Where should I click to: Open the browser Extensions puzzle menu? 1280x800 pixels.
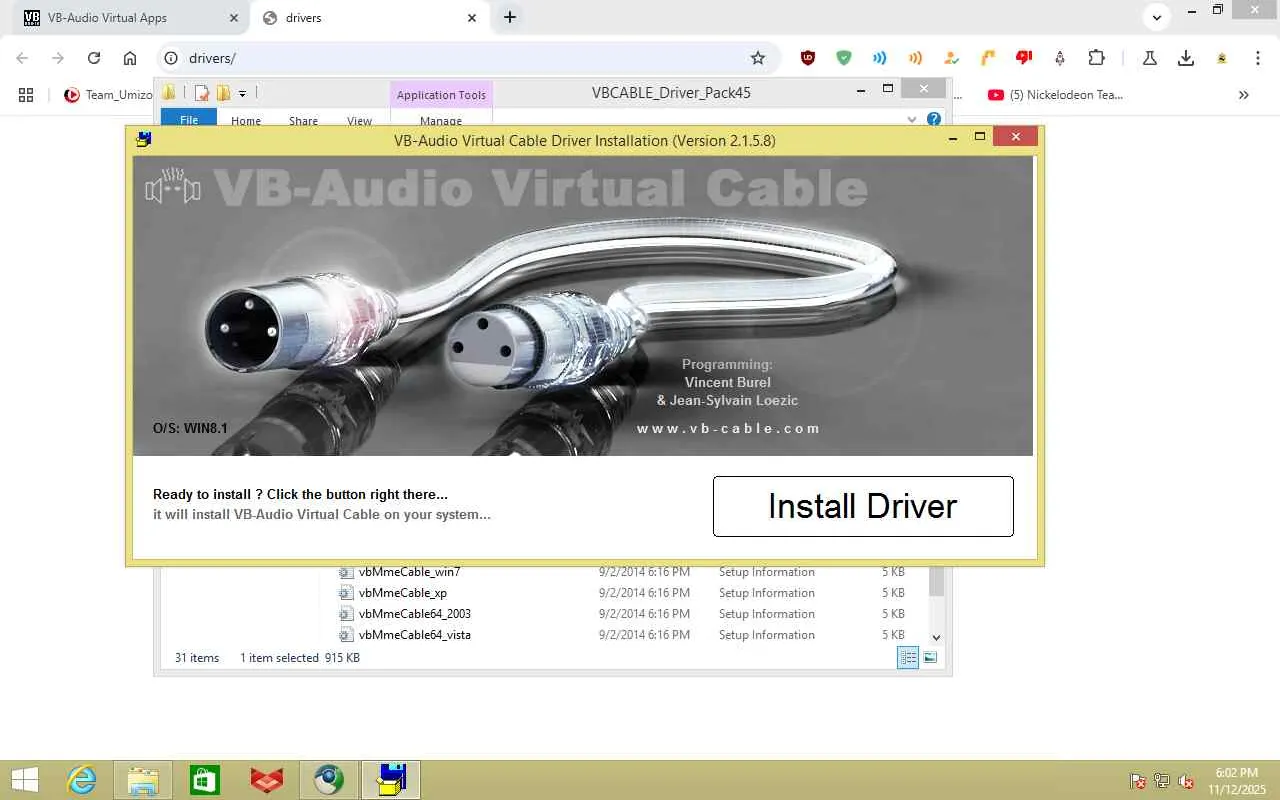pos(1096,58)
